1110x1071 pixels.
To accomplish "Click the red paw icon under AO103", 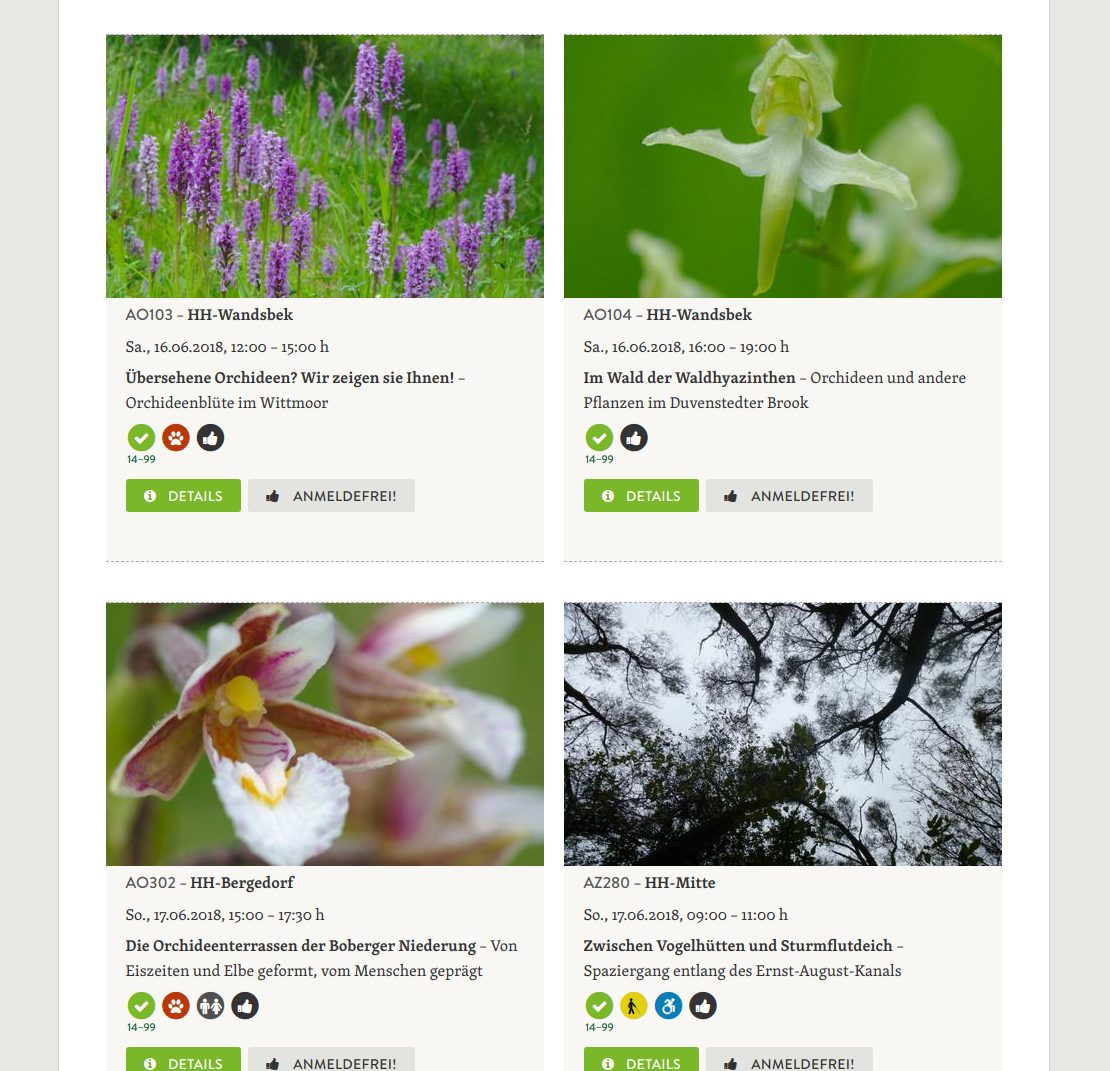I will 176,437.
